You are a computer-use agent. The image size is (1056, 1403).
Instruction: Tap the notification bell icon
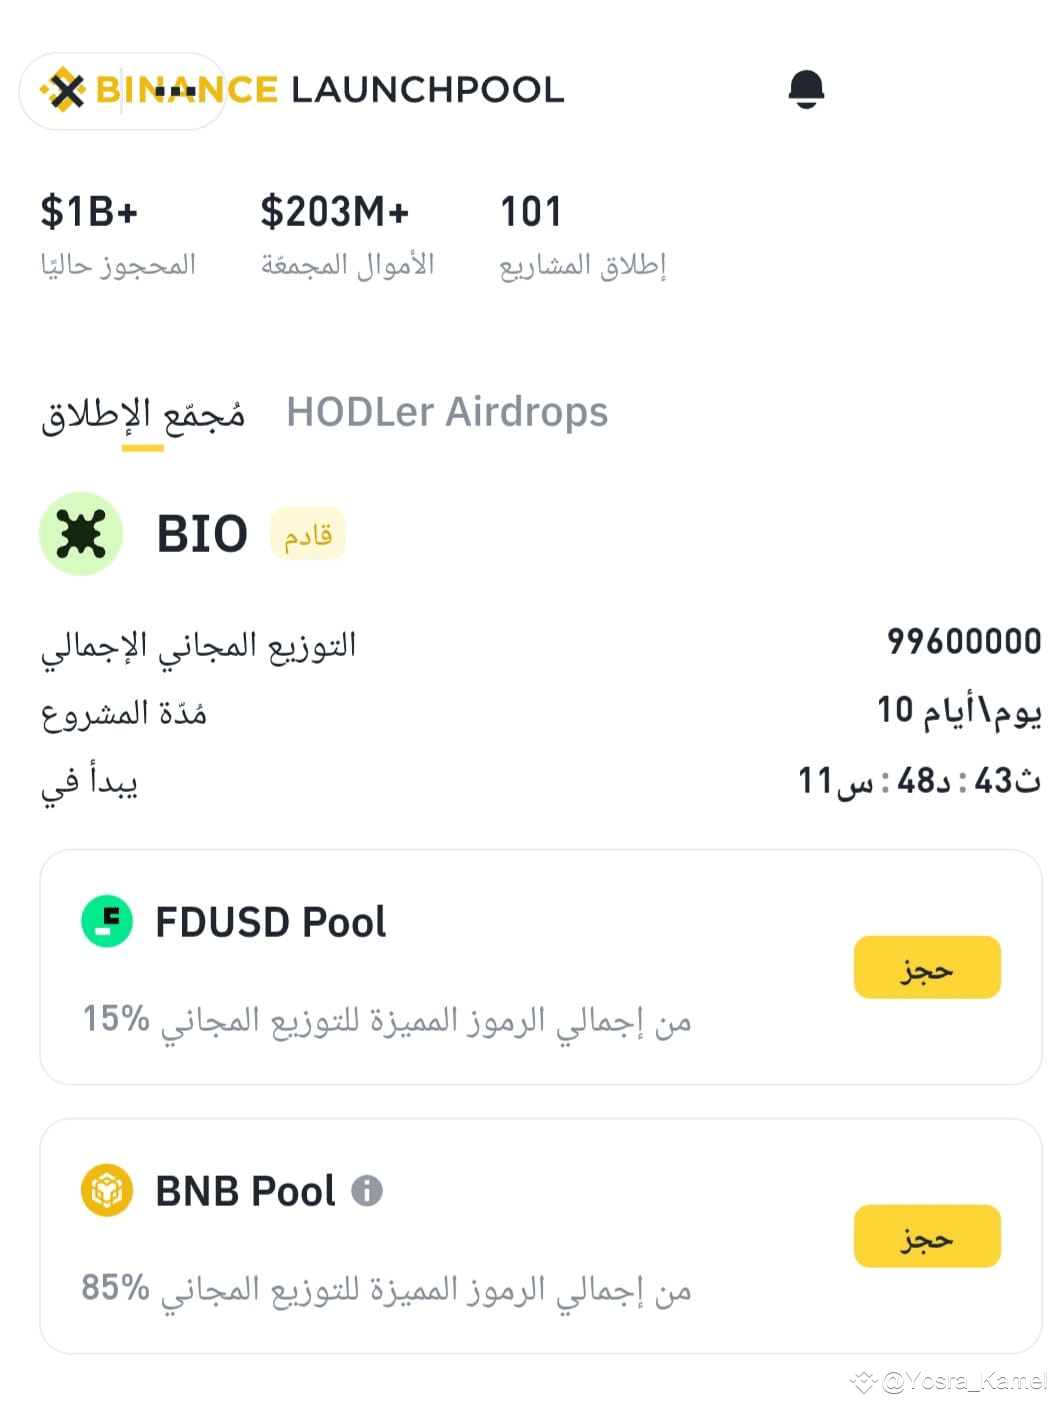(x=806, y=89)
